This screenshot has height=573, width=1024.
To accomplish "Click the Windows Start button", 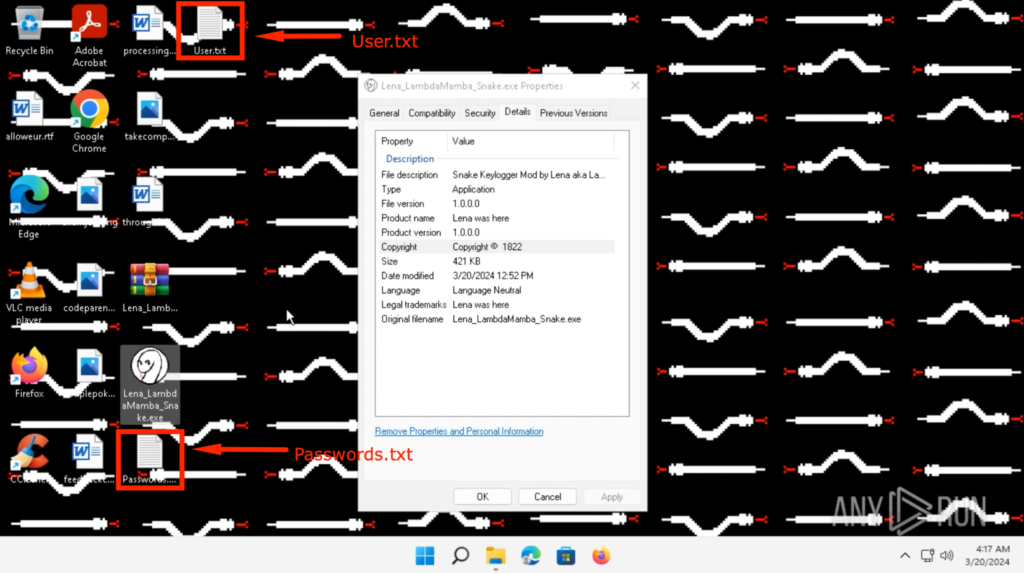I will click(x=424, y=556).
